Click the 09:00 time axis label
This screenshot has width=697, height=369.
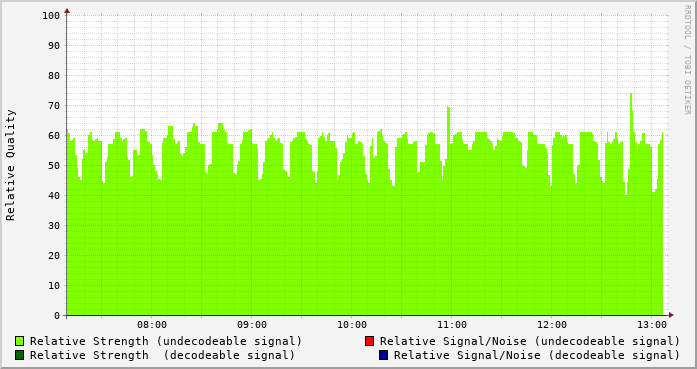click(252, 325)
